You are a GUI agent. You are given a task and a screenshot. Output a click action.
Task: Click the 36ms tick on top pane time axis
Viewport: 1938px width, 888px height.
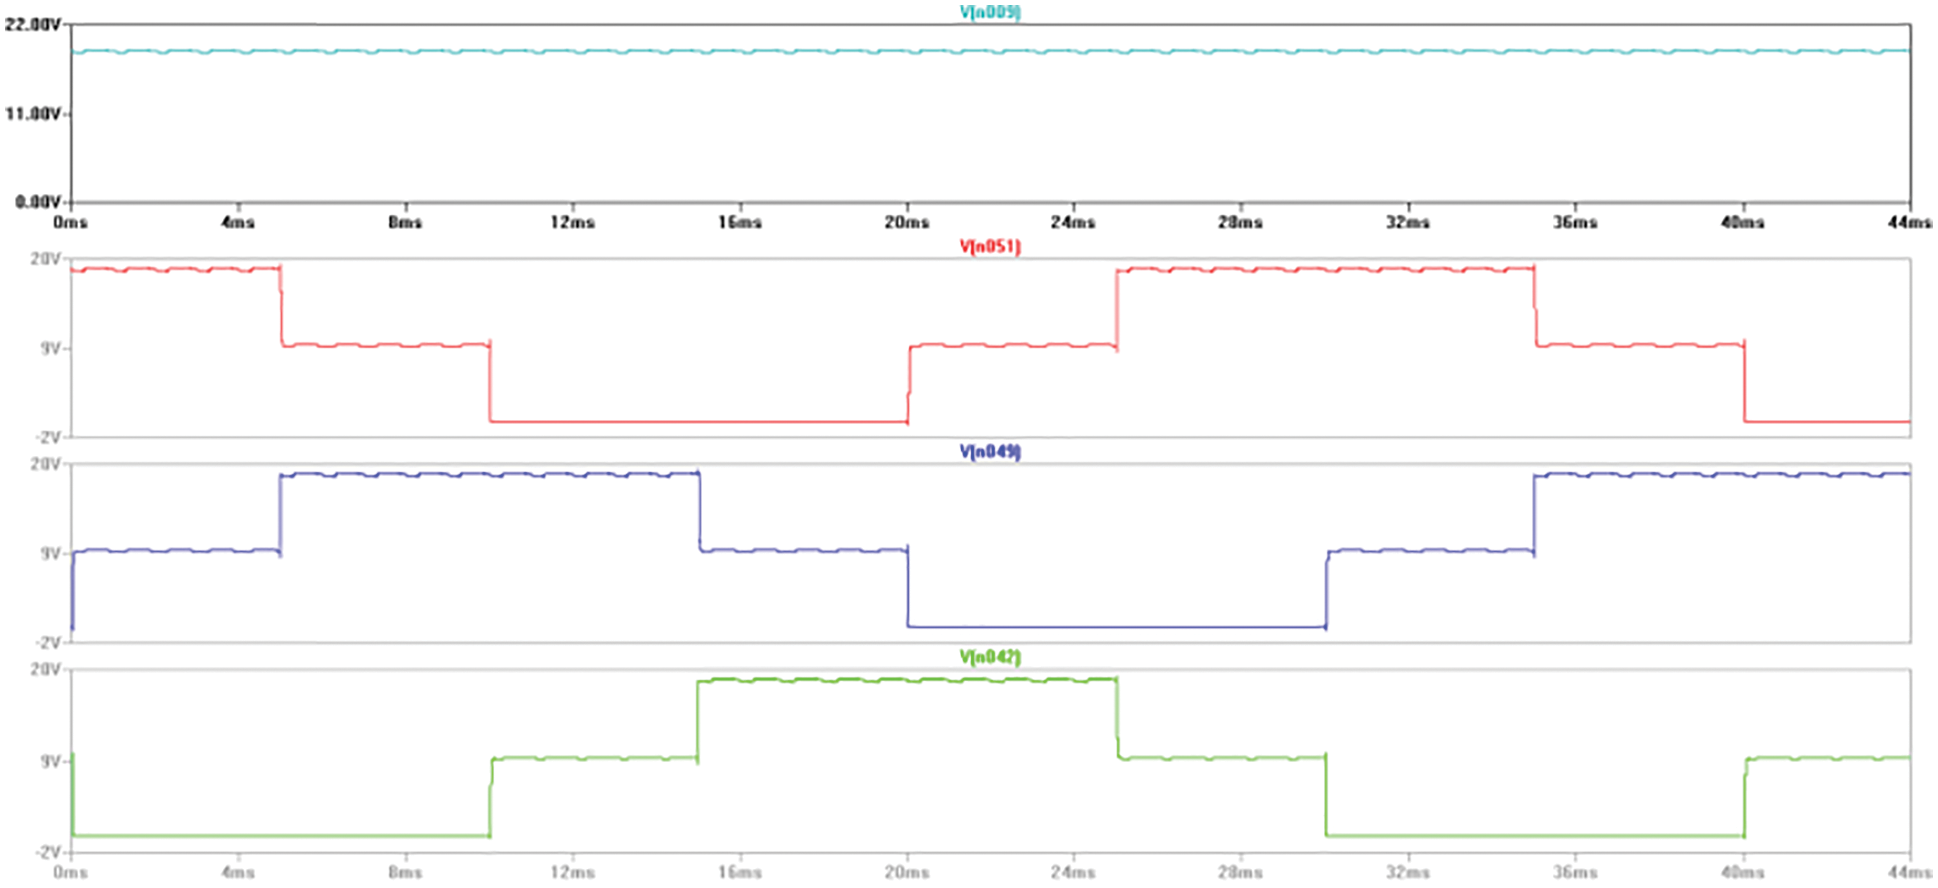1575,222
